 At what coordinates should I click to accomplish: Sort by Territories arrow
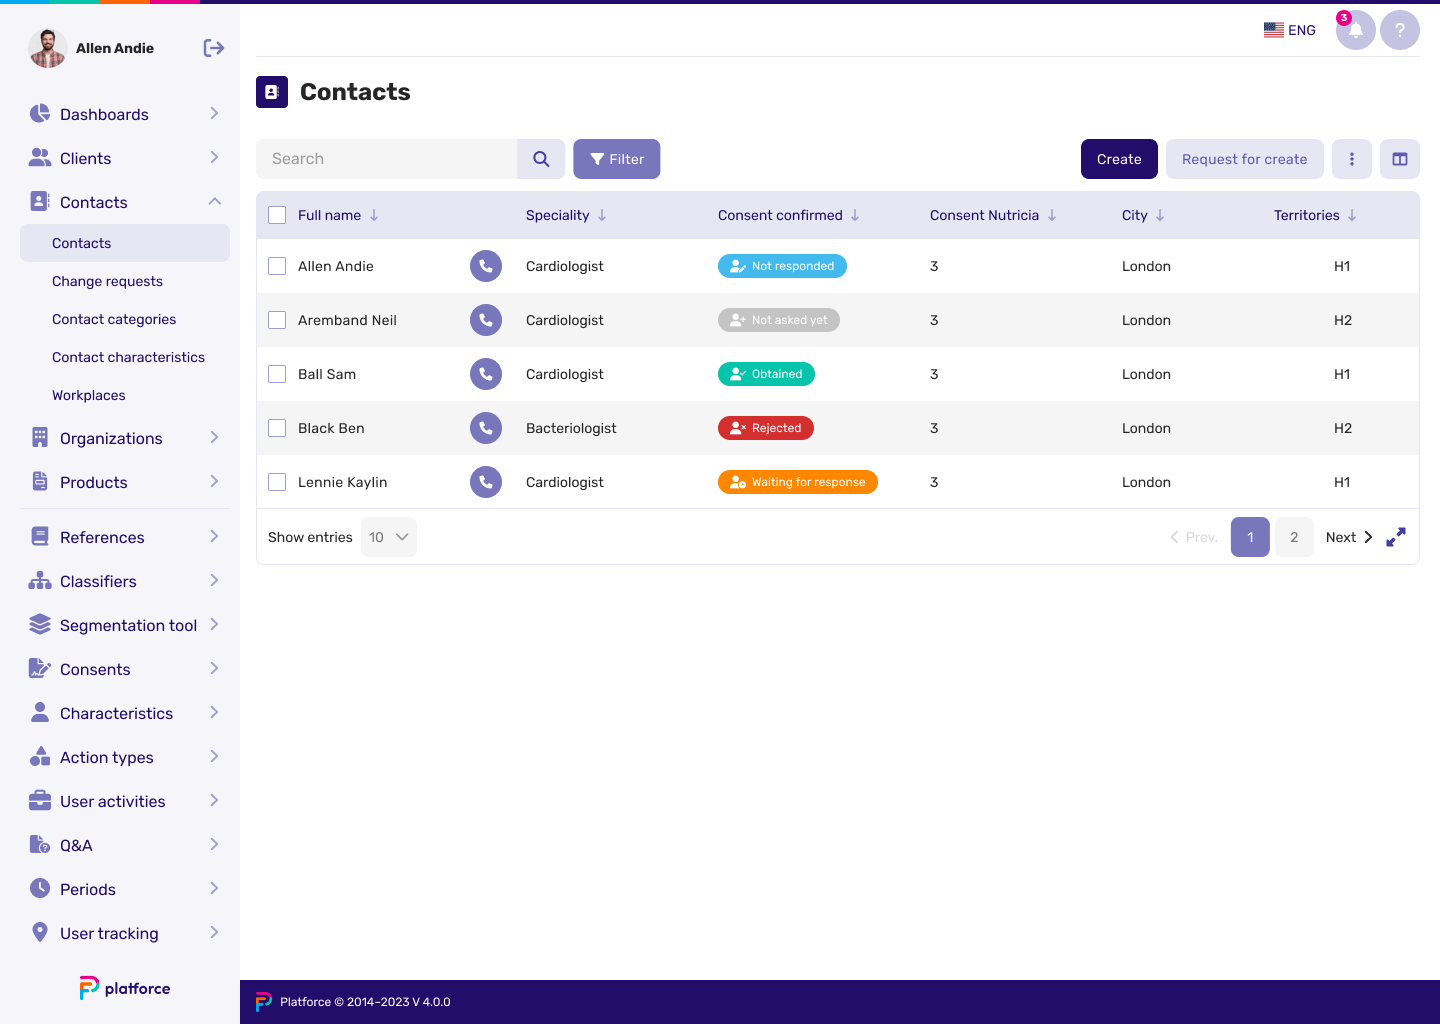[1352, 215]
